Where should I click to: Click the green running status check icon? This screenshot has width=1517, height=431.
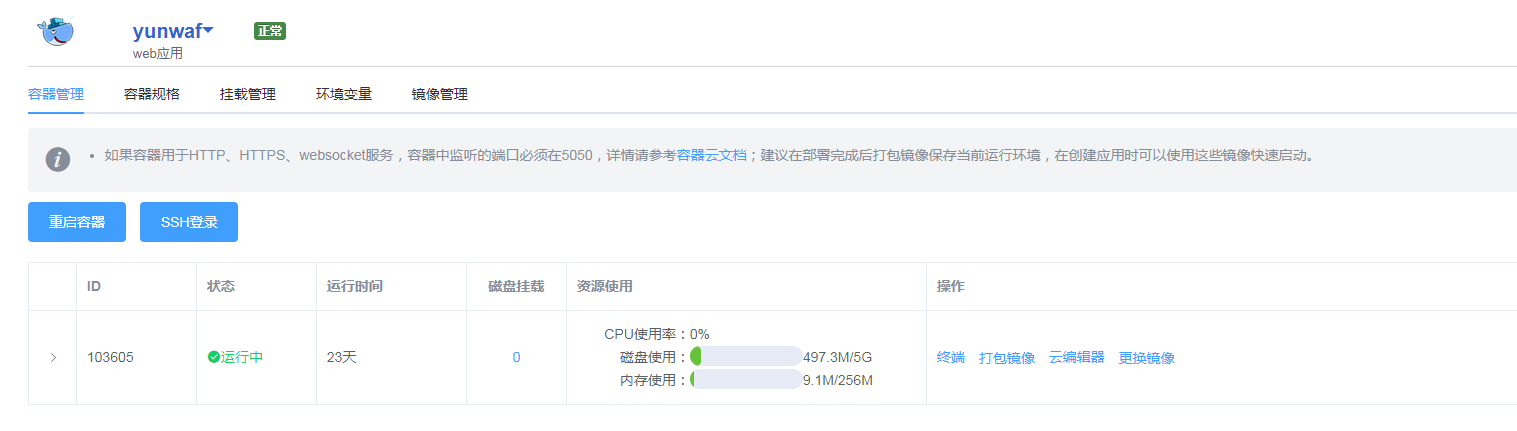[213, 357]
